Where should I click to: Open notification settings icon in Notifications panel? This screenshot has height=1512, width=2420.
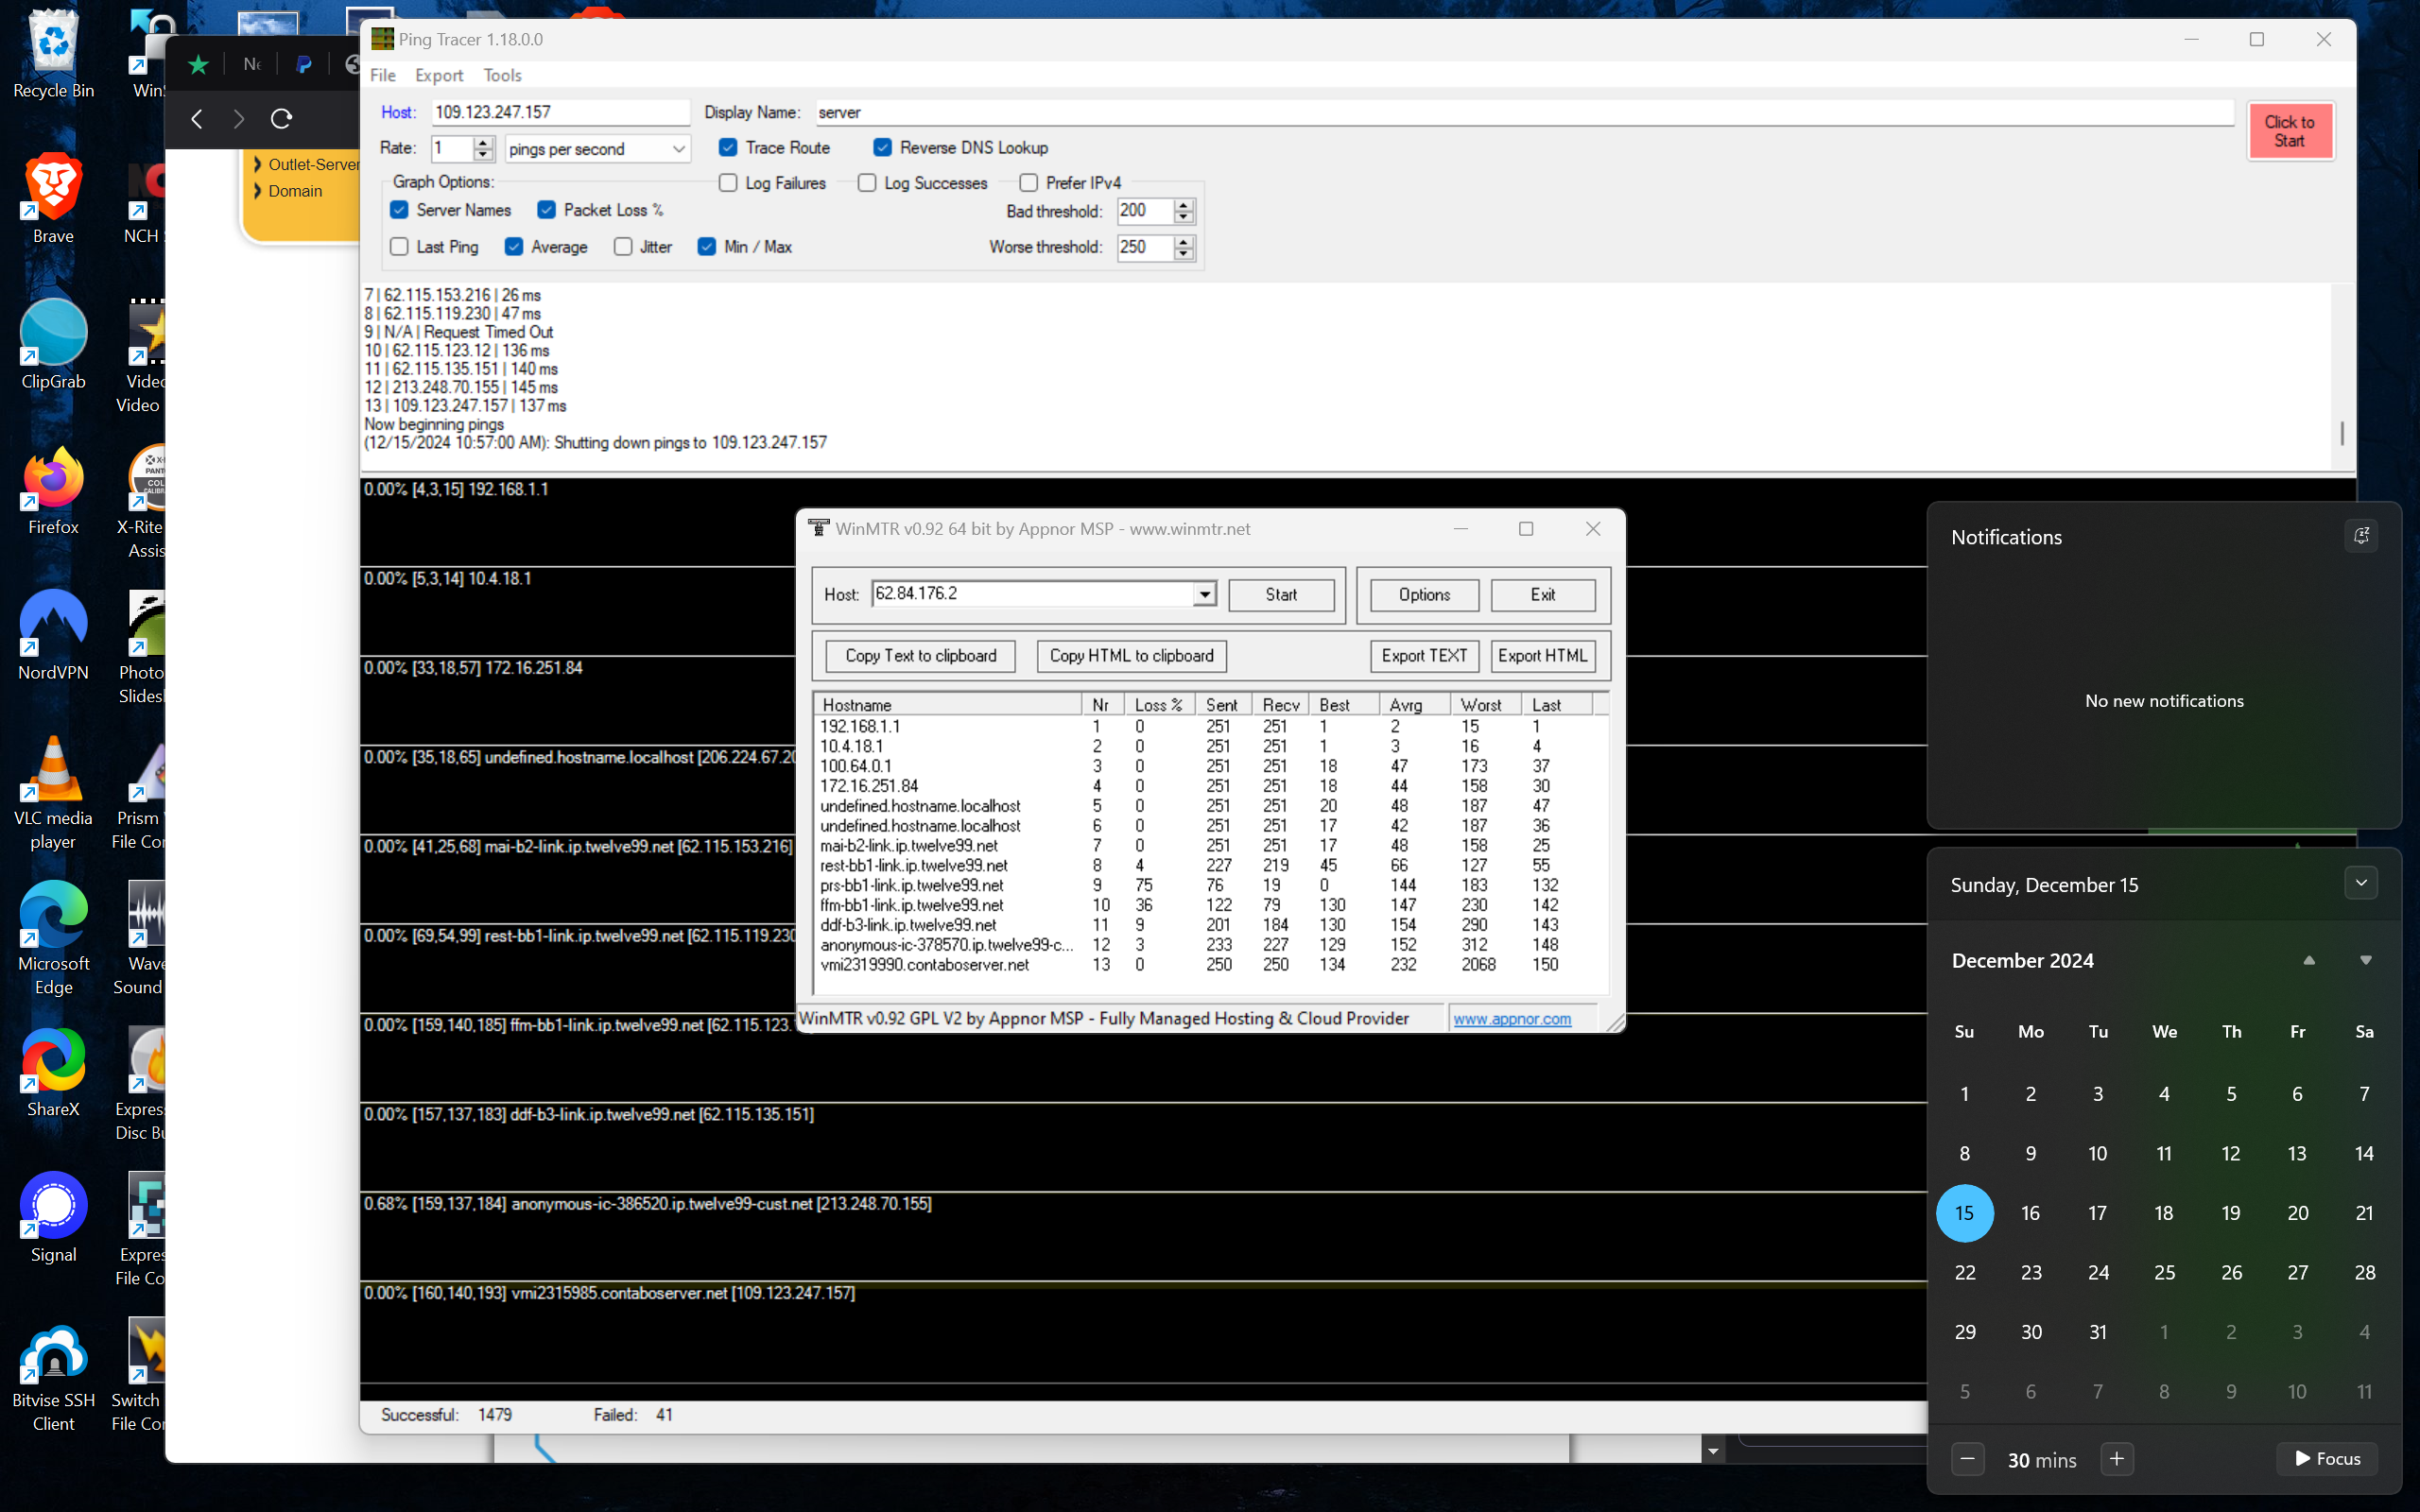click(x=2360, y=536)
